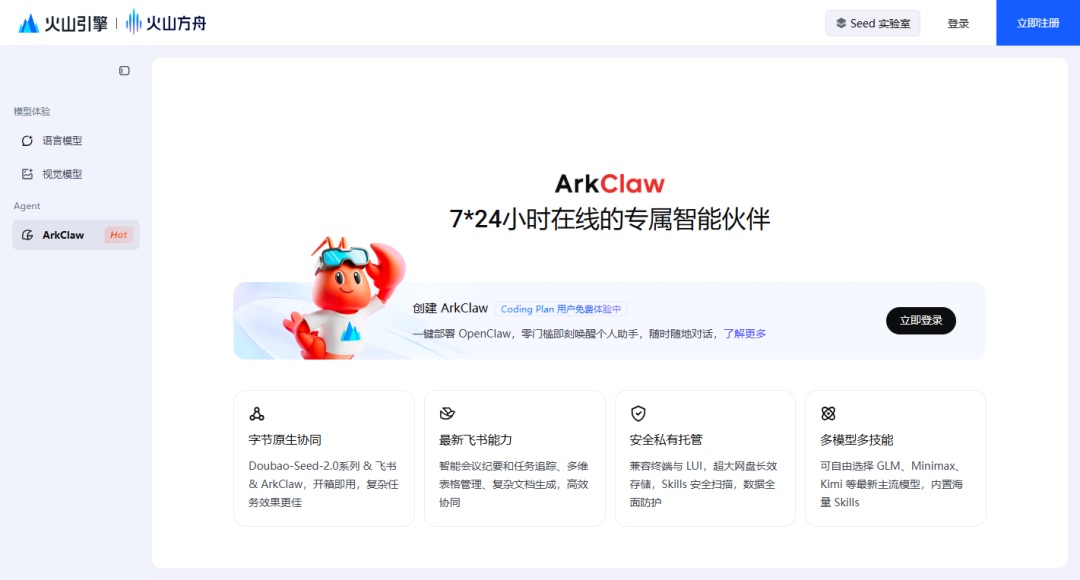Click the 安全私有托管 shield icon
Viewport: 1080px width, 580px height.
pyautogui.click(x=638, y=413)
